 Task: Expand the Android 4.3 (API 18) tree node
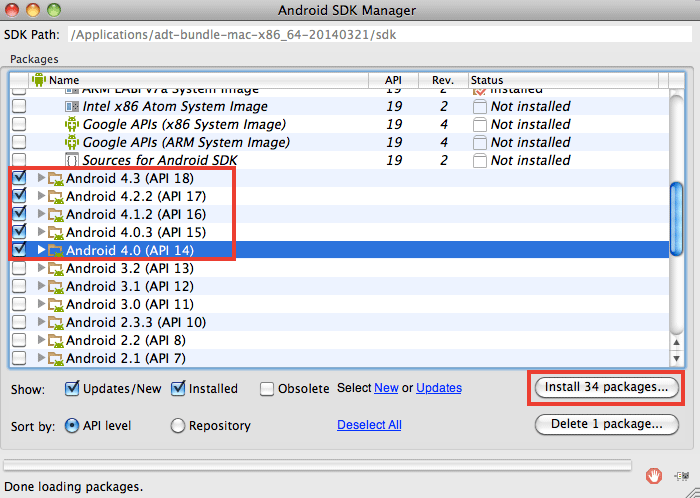click(41, 178)
